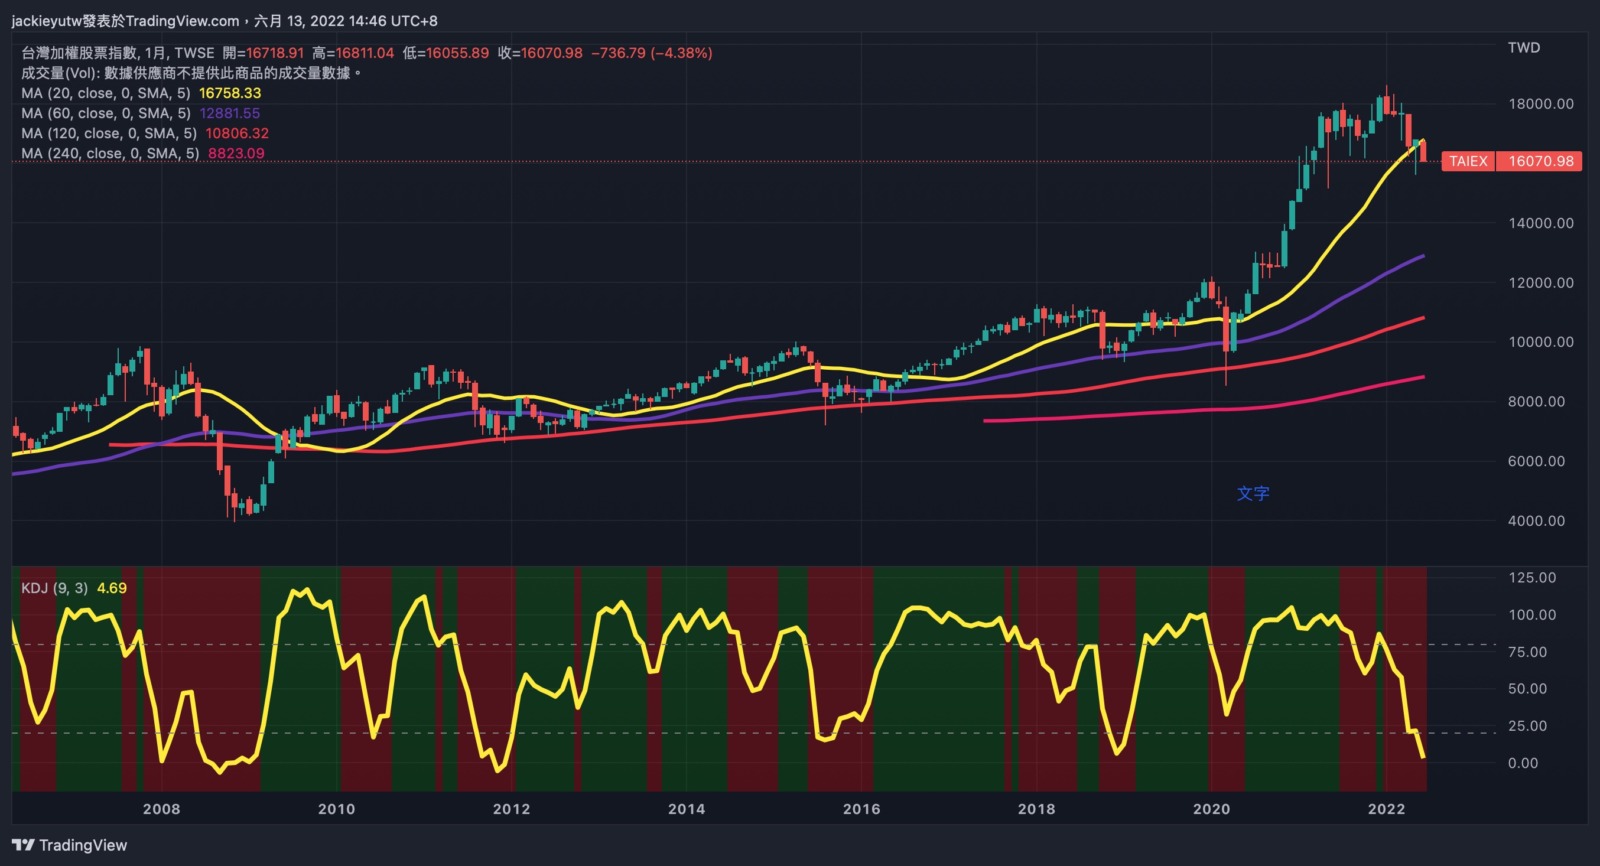Screen dimensions: 1600x866
Task: Click the 2016 label on time axis
Action: click(861, 808)
